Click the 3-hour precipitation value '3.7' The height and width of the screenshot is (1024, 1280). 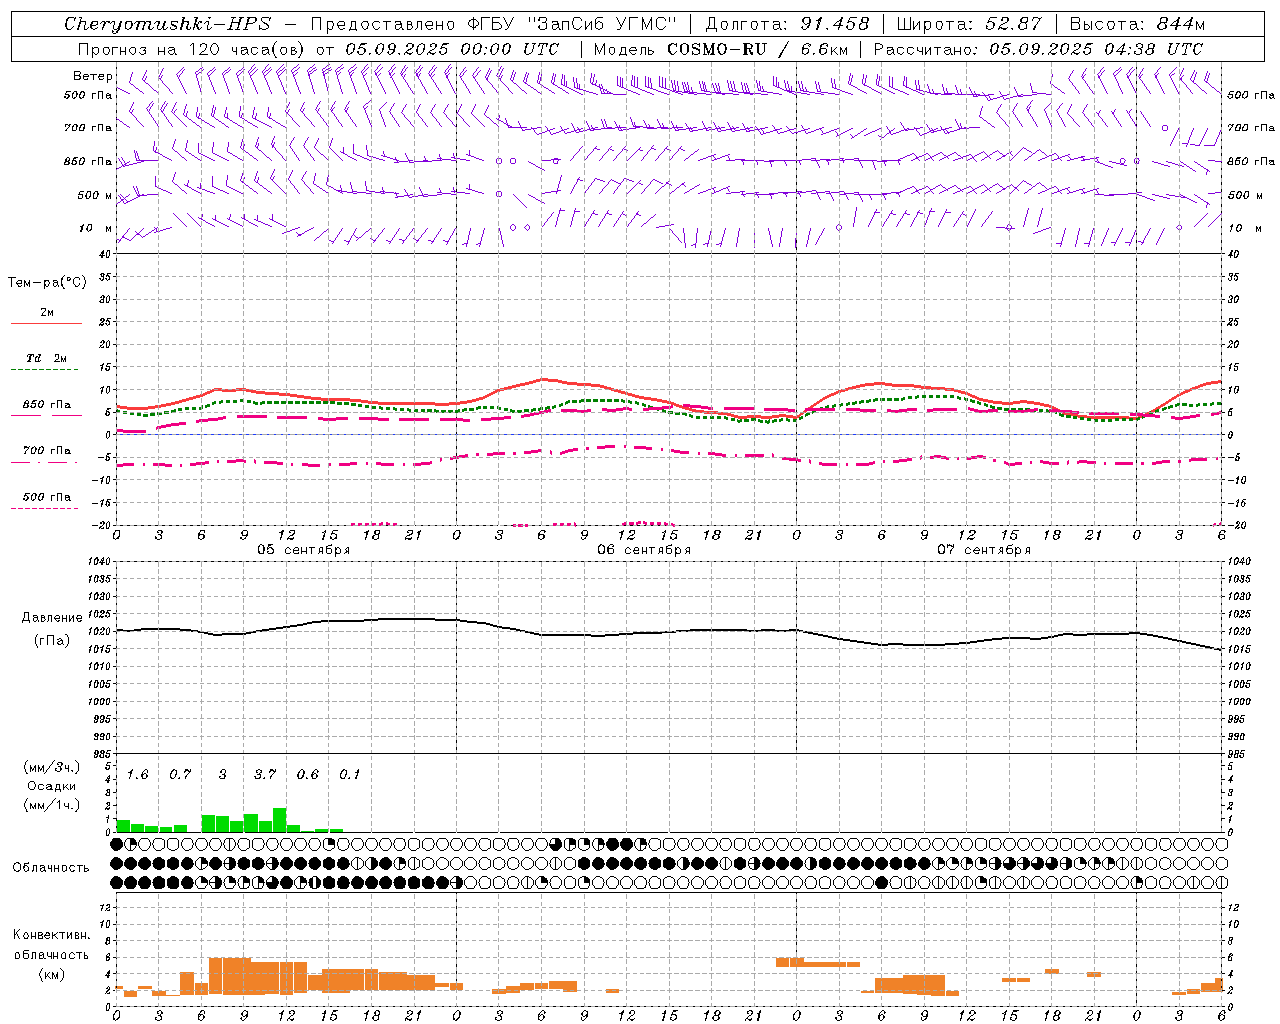265,775
